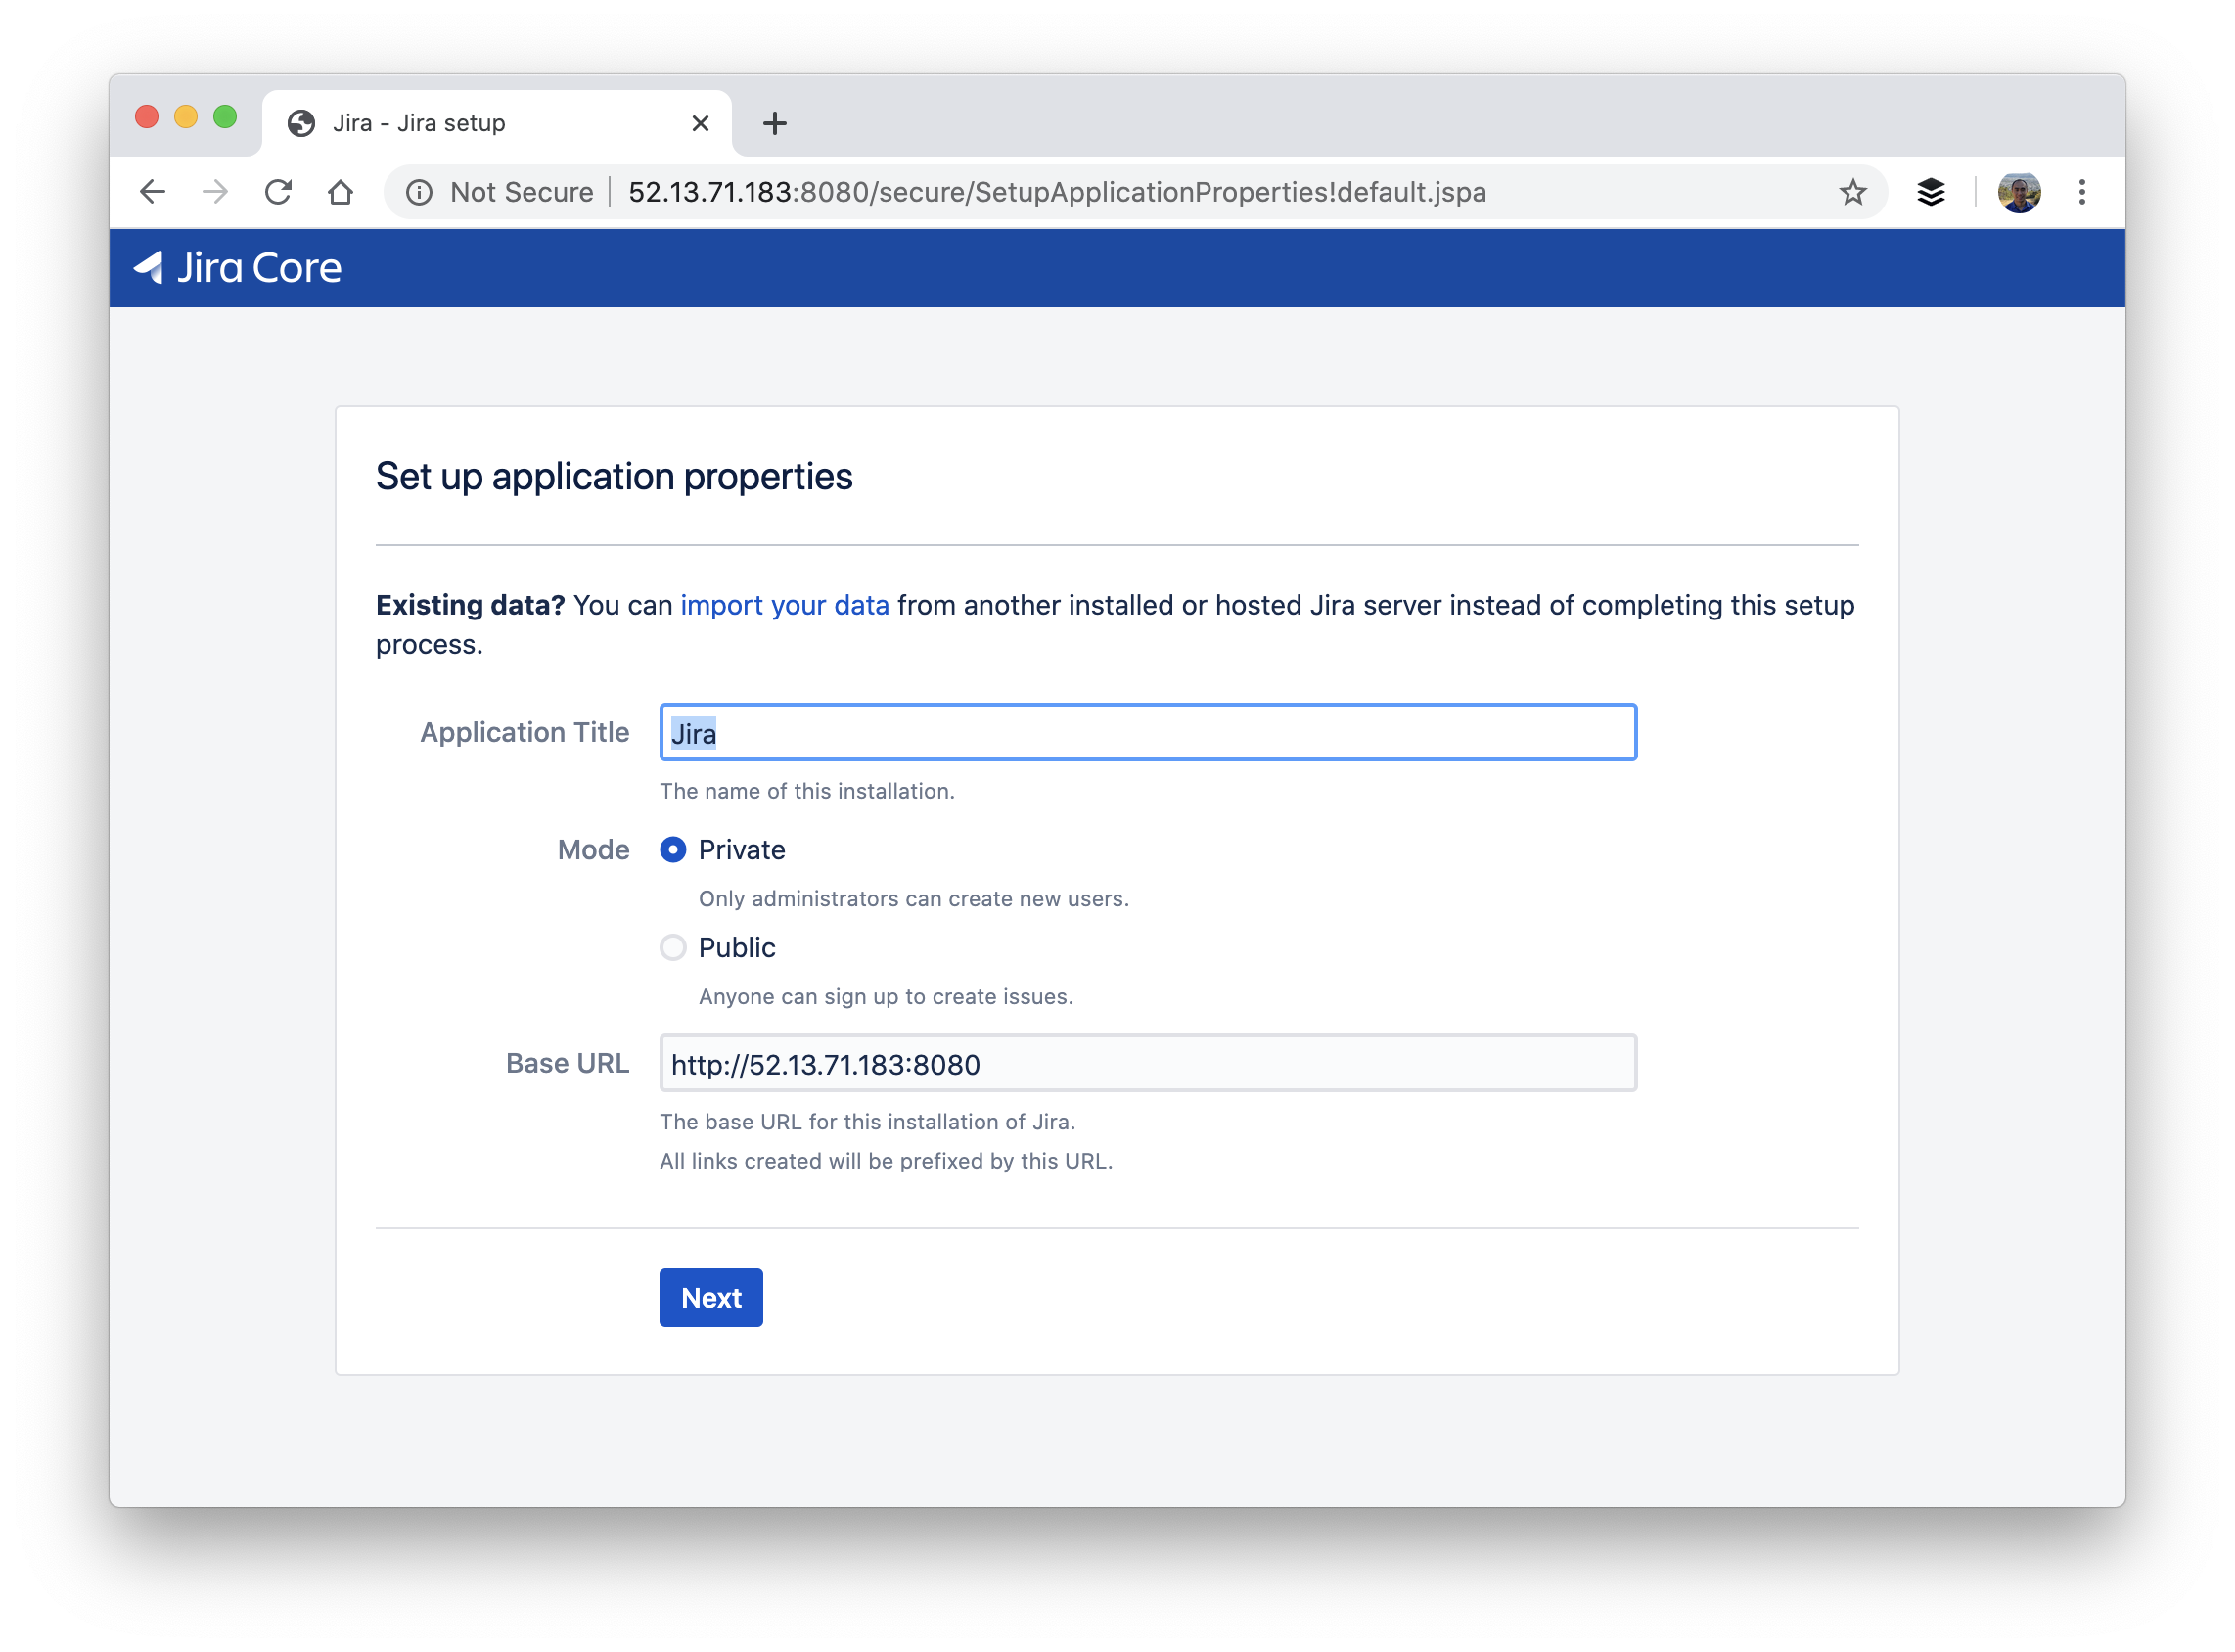This screenshot has height=1652, width=2235.
Task: Select the Jira - Jira setup tab
Action: point(497,123)
